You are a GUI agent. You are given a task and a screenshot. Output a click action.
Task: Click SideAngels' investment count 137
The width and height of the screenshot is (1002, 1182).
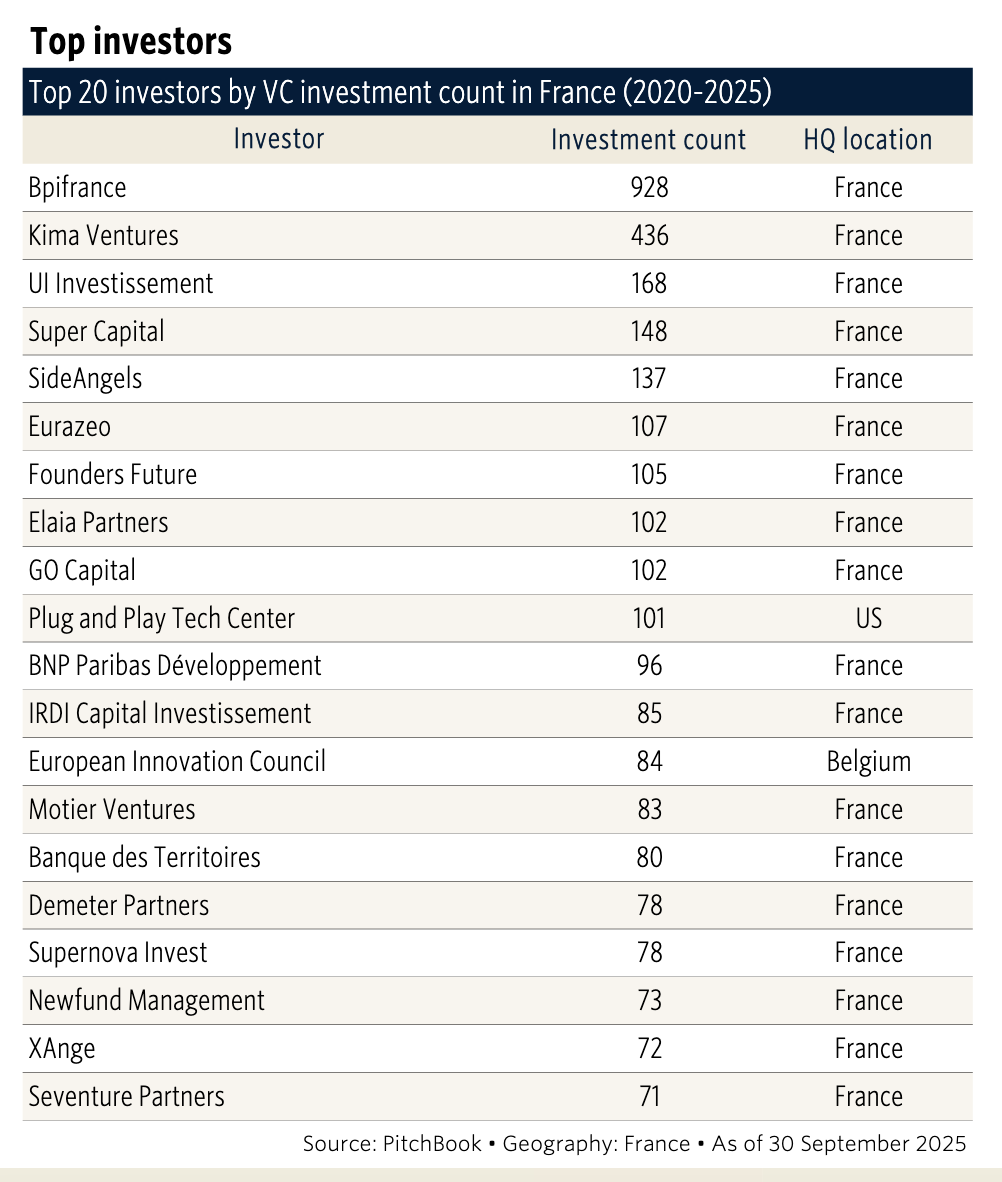point(649,379)
